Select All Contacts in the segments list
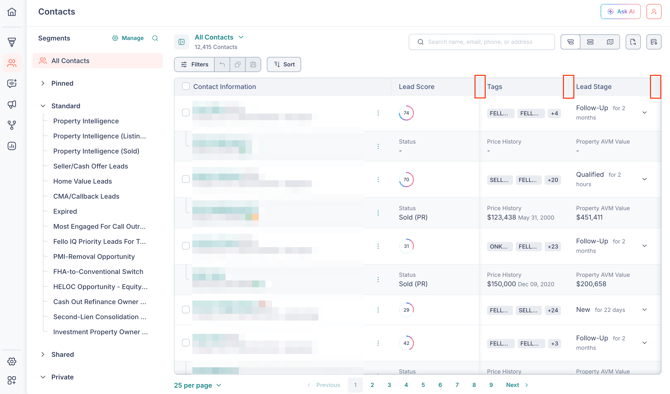The image size is (670, 394). pyautogui.click(x=98, y=61)
